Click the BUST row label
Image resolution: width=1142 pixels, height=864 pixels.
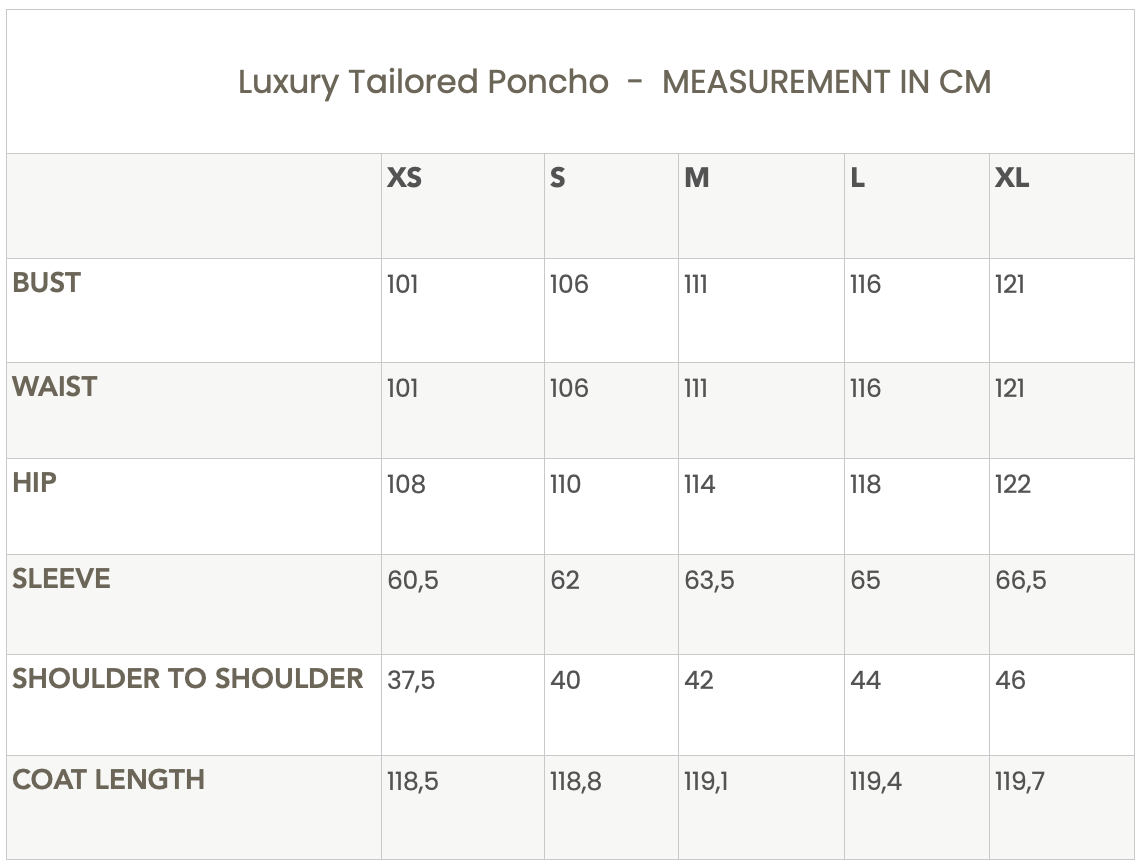point(46,283)
